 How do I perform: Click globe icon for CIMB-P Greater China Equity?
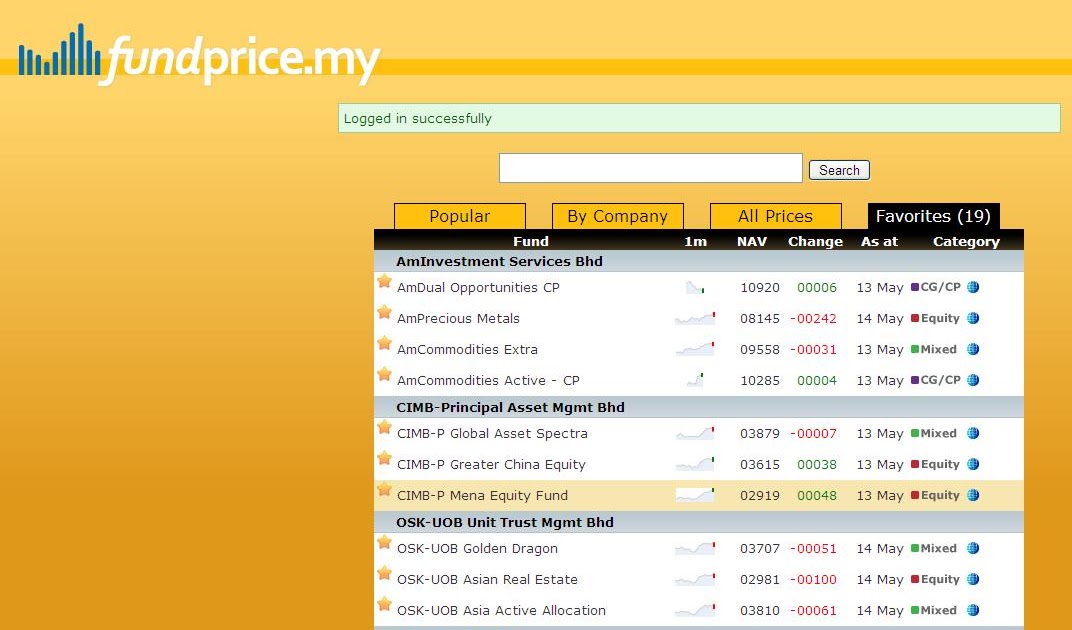coord(973,464)
